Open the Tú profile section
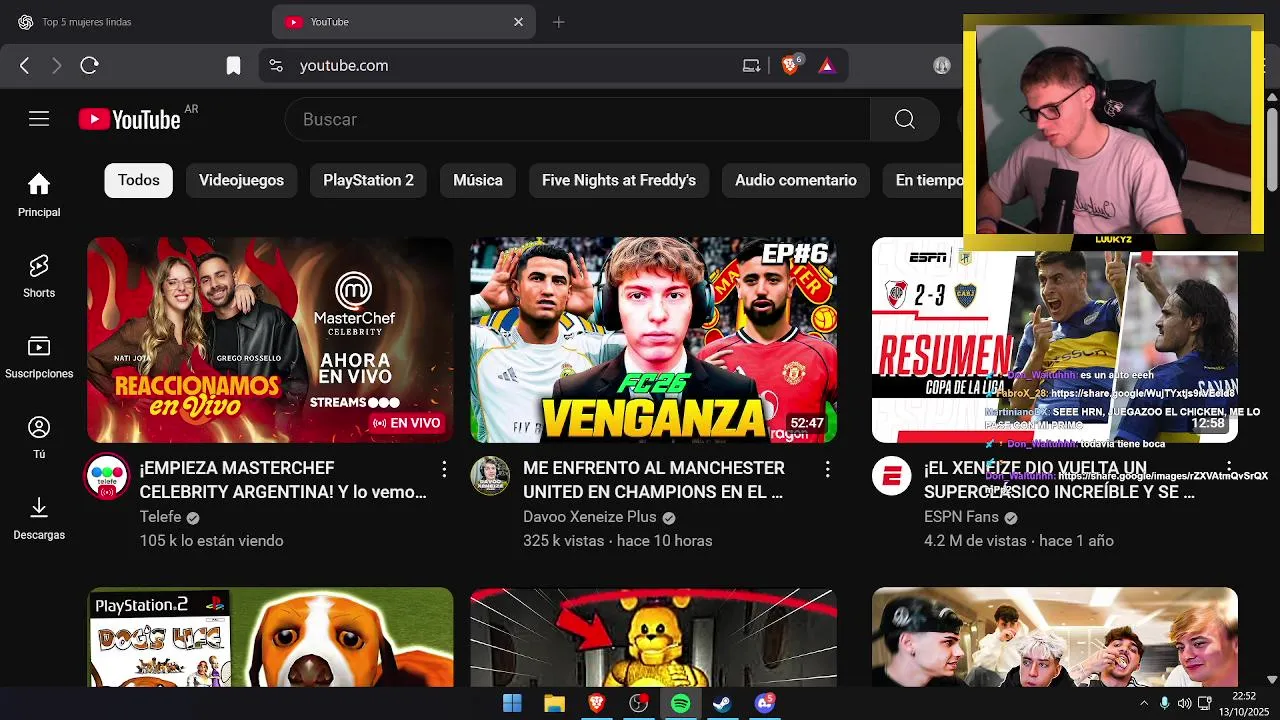This screenshot has height=720, width=1280. (x=39, y=437)
